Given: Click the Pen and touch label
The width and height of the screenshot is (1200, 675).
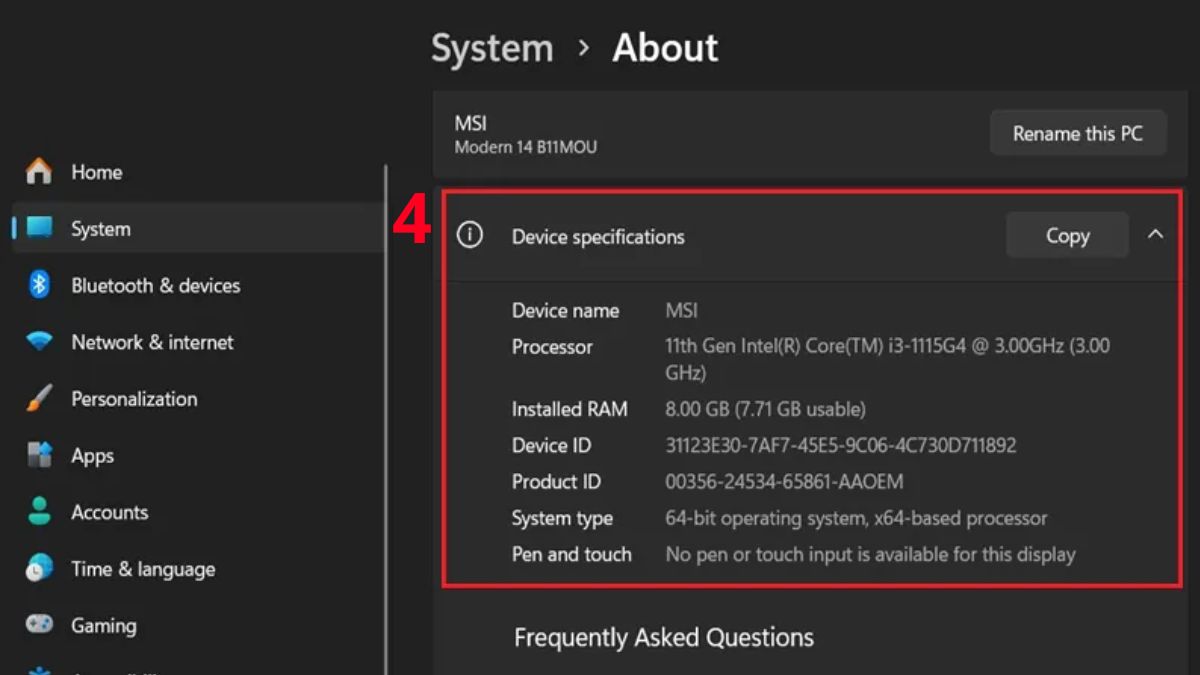Looking at the screenshot, I should (572, 554).
